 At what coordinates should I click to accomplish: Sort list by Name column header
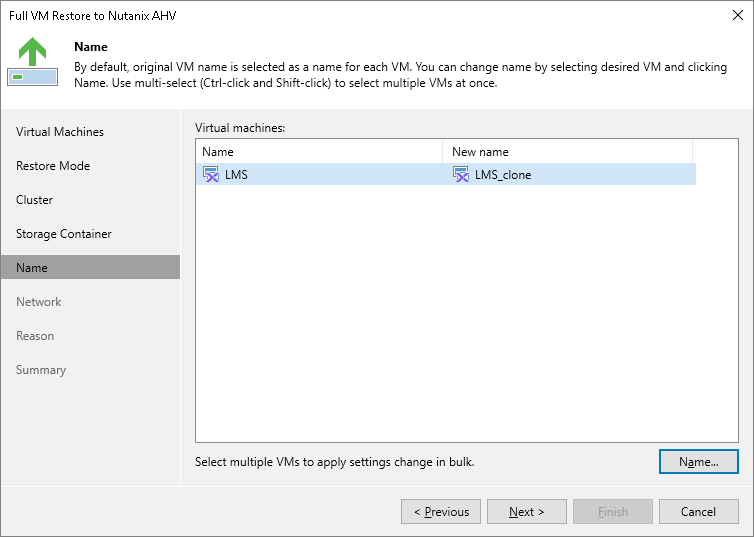point(318,152)
